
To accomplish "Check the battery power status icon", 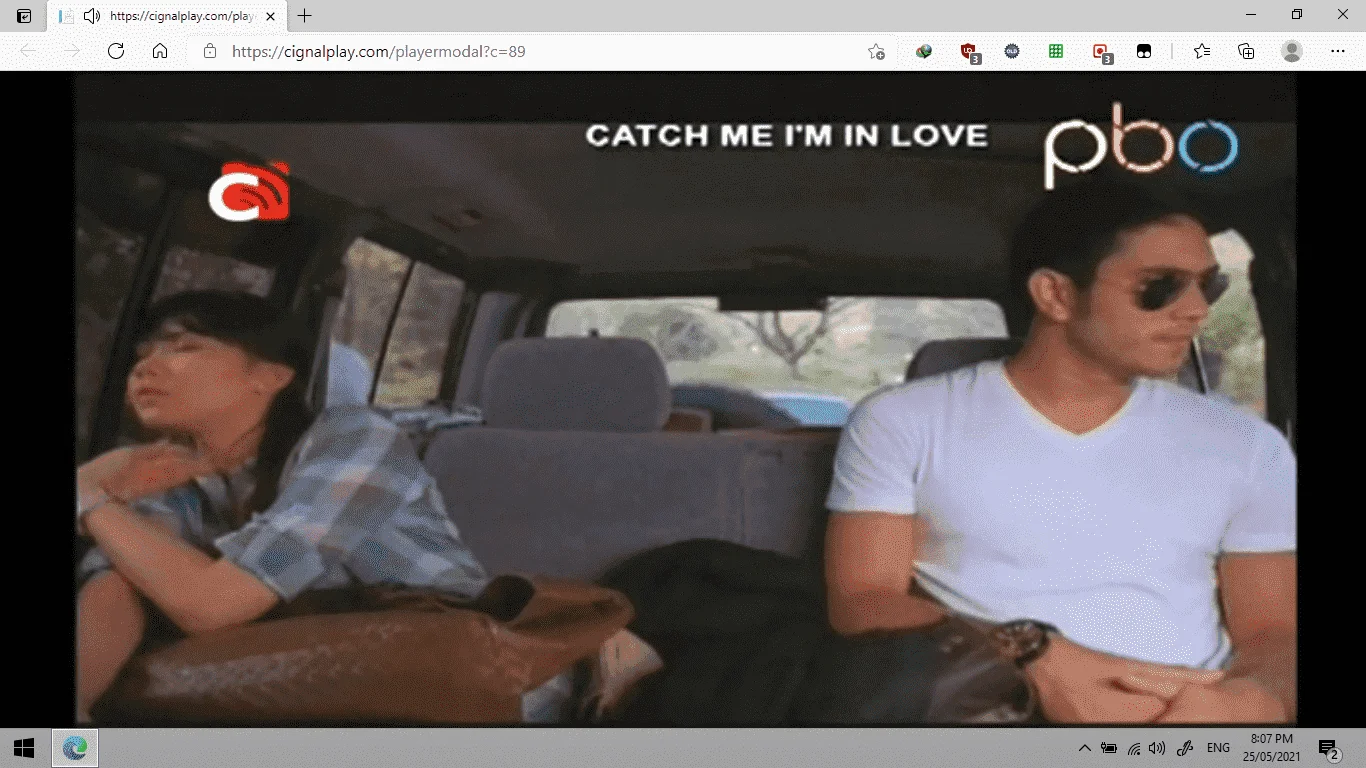I will (x=1109, y=748).
